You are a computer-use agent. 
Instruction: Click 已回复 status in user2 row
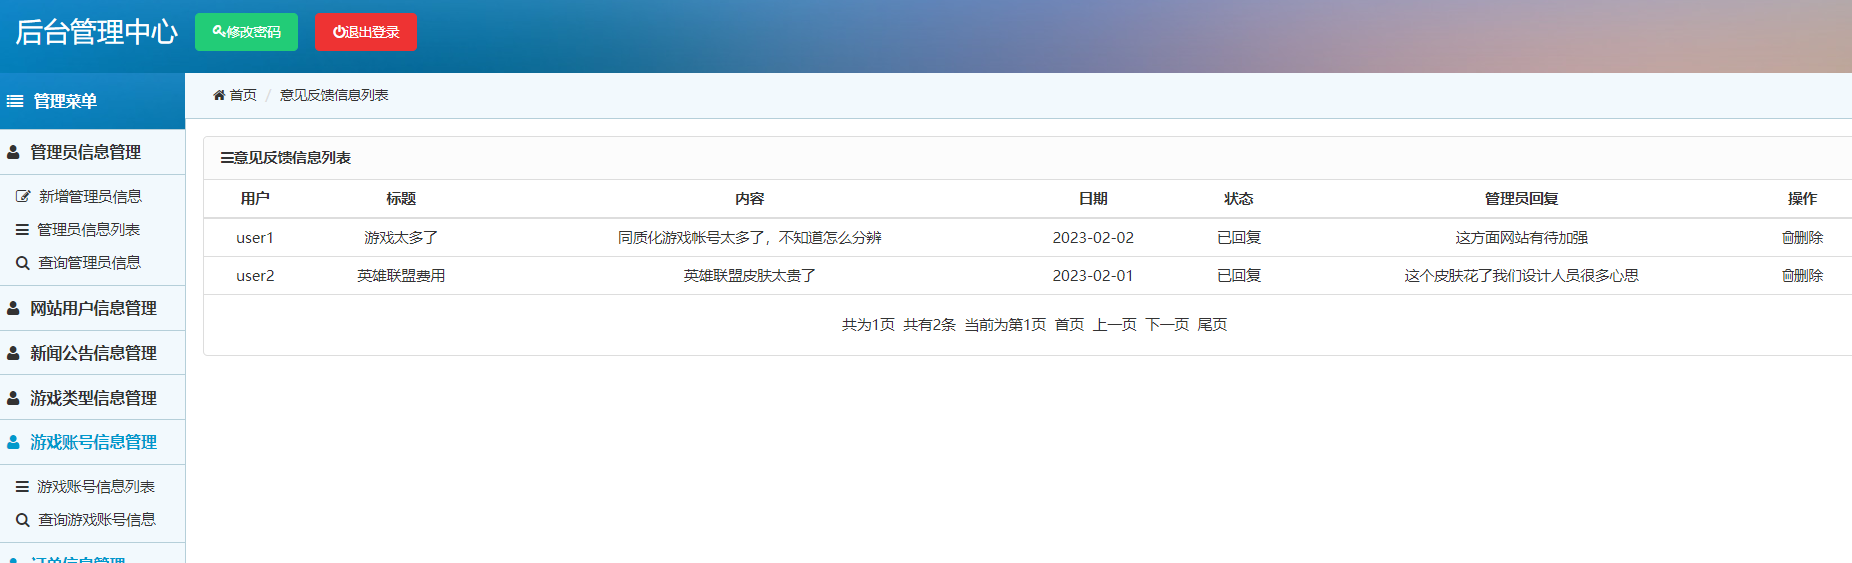pos(1239,276)
